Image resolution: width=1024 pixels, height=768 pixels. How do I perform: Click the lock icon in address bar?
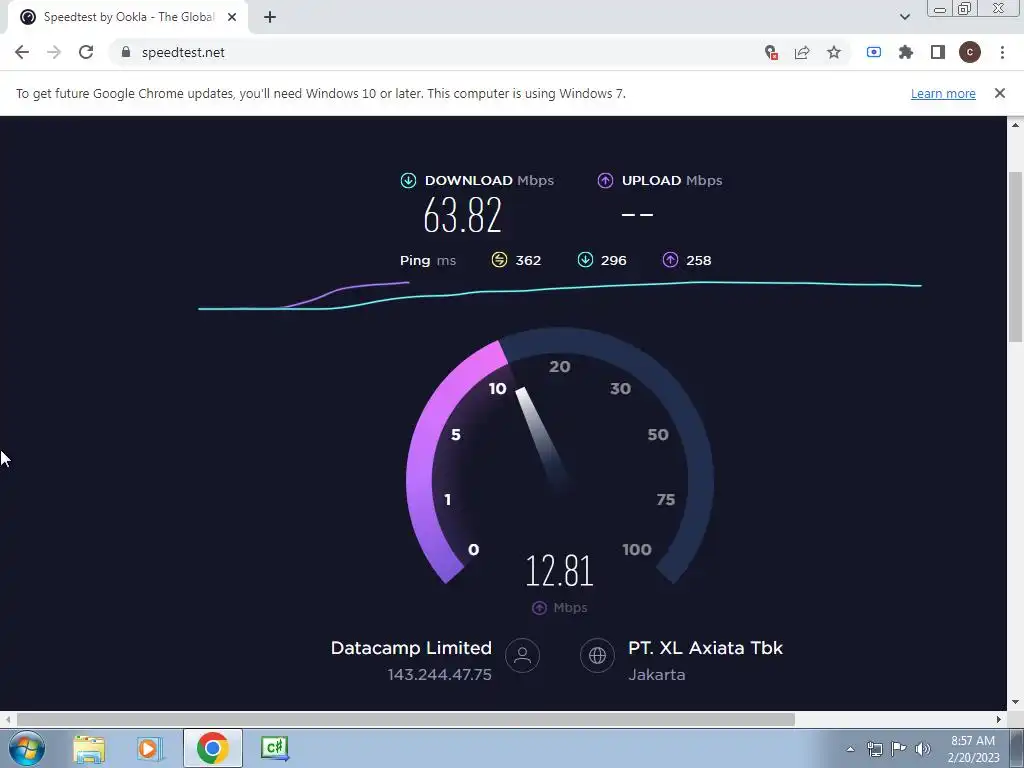pos(126,52)
